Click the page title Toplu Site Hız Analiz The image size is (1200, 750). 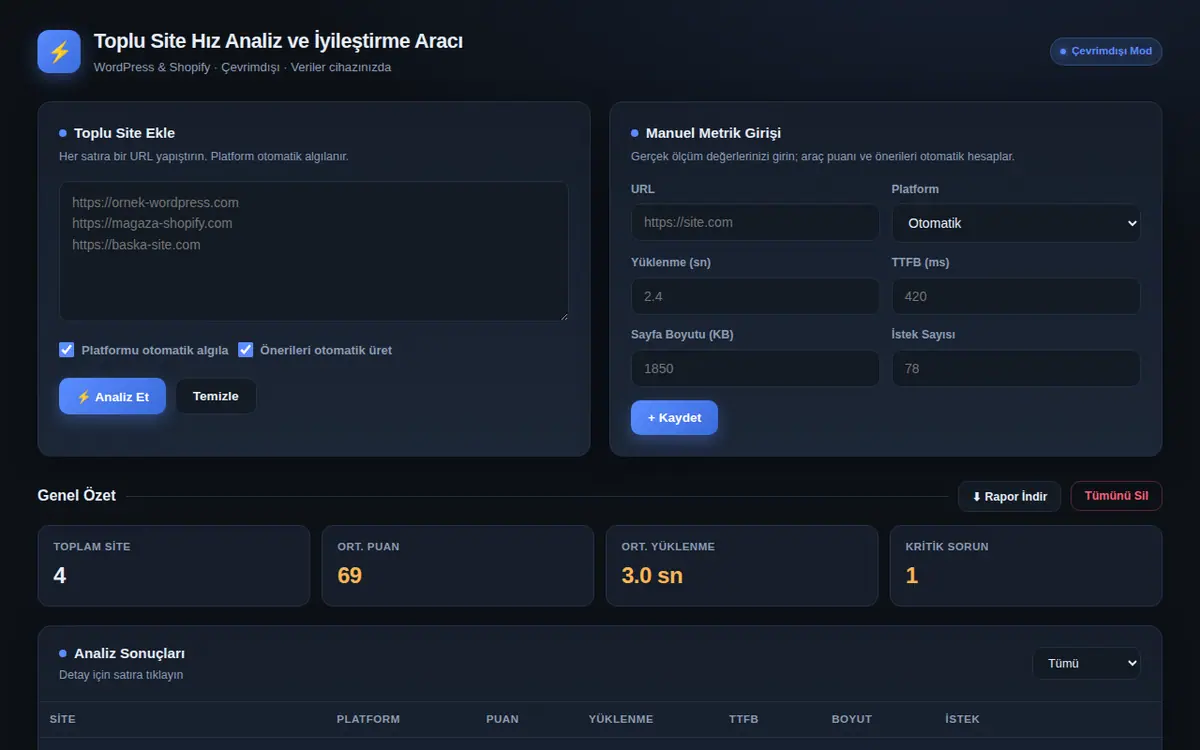(x=278, y=41)
